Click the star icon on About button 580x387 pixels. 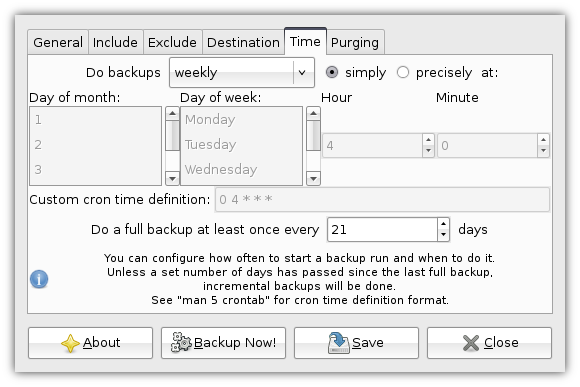70,343
